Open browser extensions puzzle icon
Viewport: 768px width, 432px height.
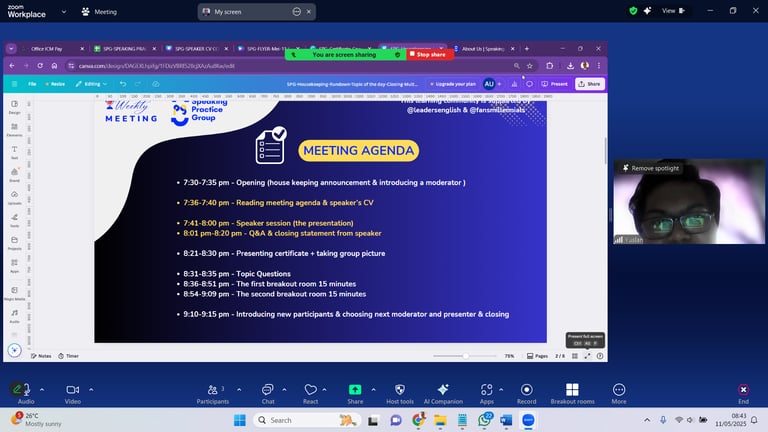click(x=550, y=66)
